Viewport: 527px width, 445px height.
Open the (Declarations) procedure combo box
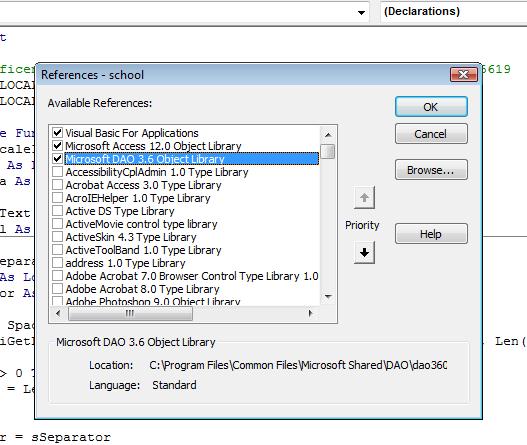pos(453,12)
